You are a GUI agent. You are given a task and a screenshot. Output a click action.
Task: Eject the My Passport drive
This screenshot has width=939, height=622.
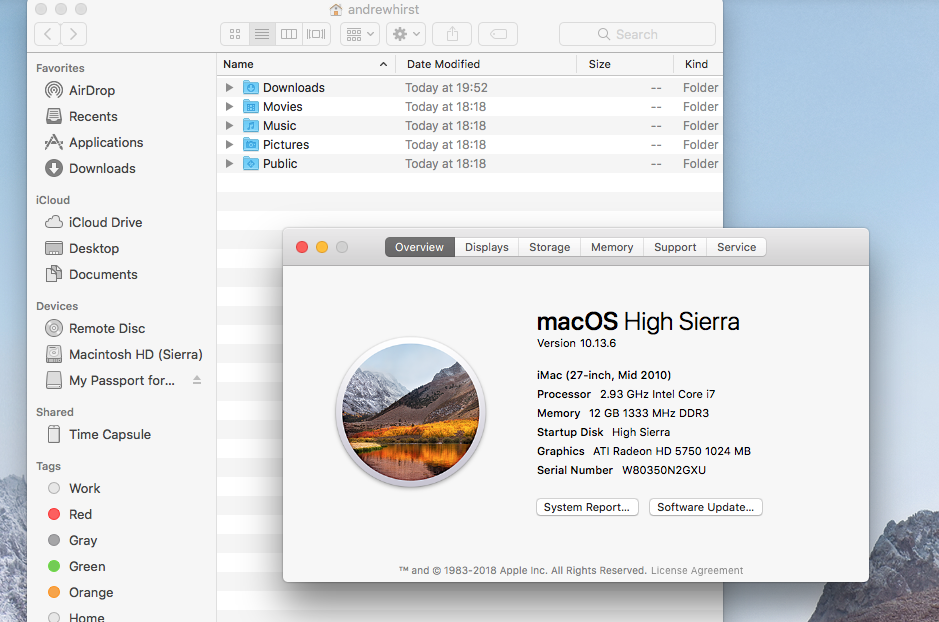pos(197,380)
